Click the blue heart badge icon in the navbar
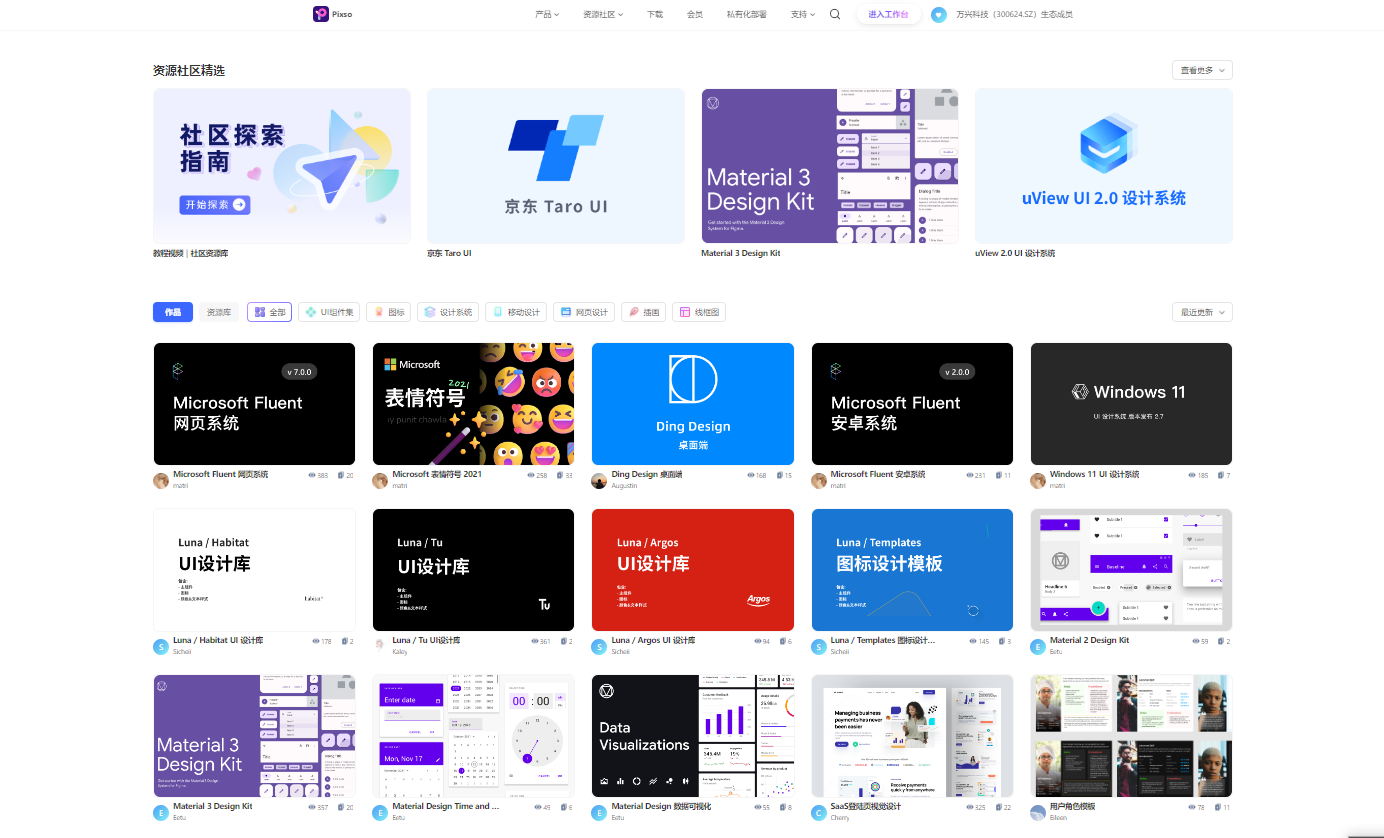Viewport: 1384px width, 838px height. (x=938, y=14)
